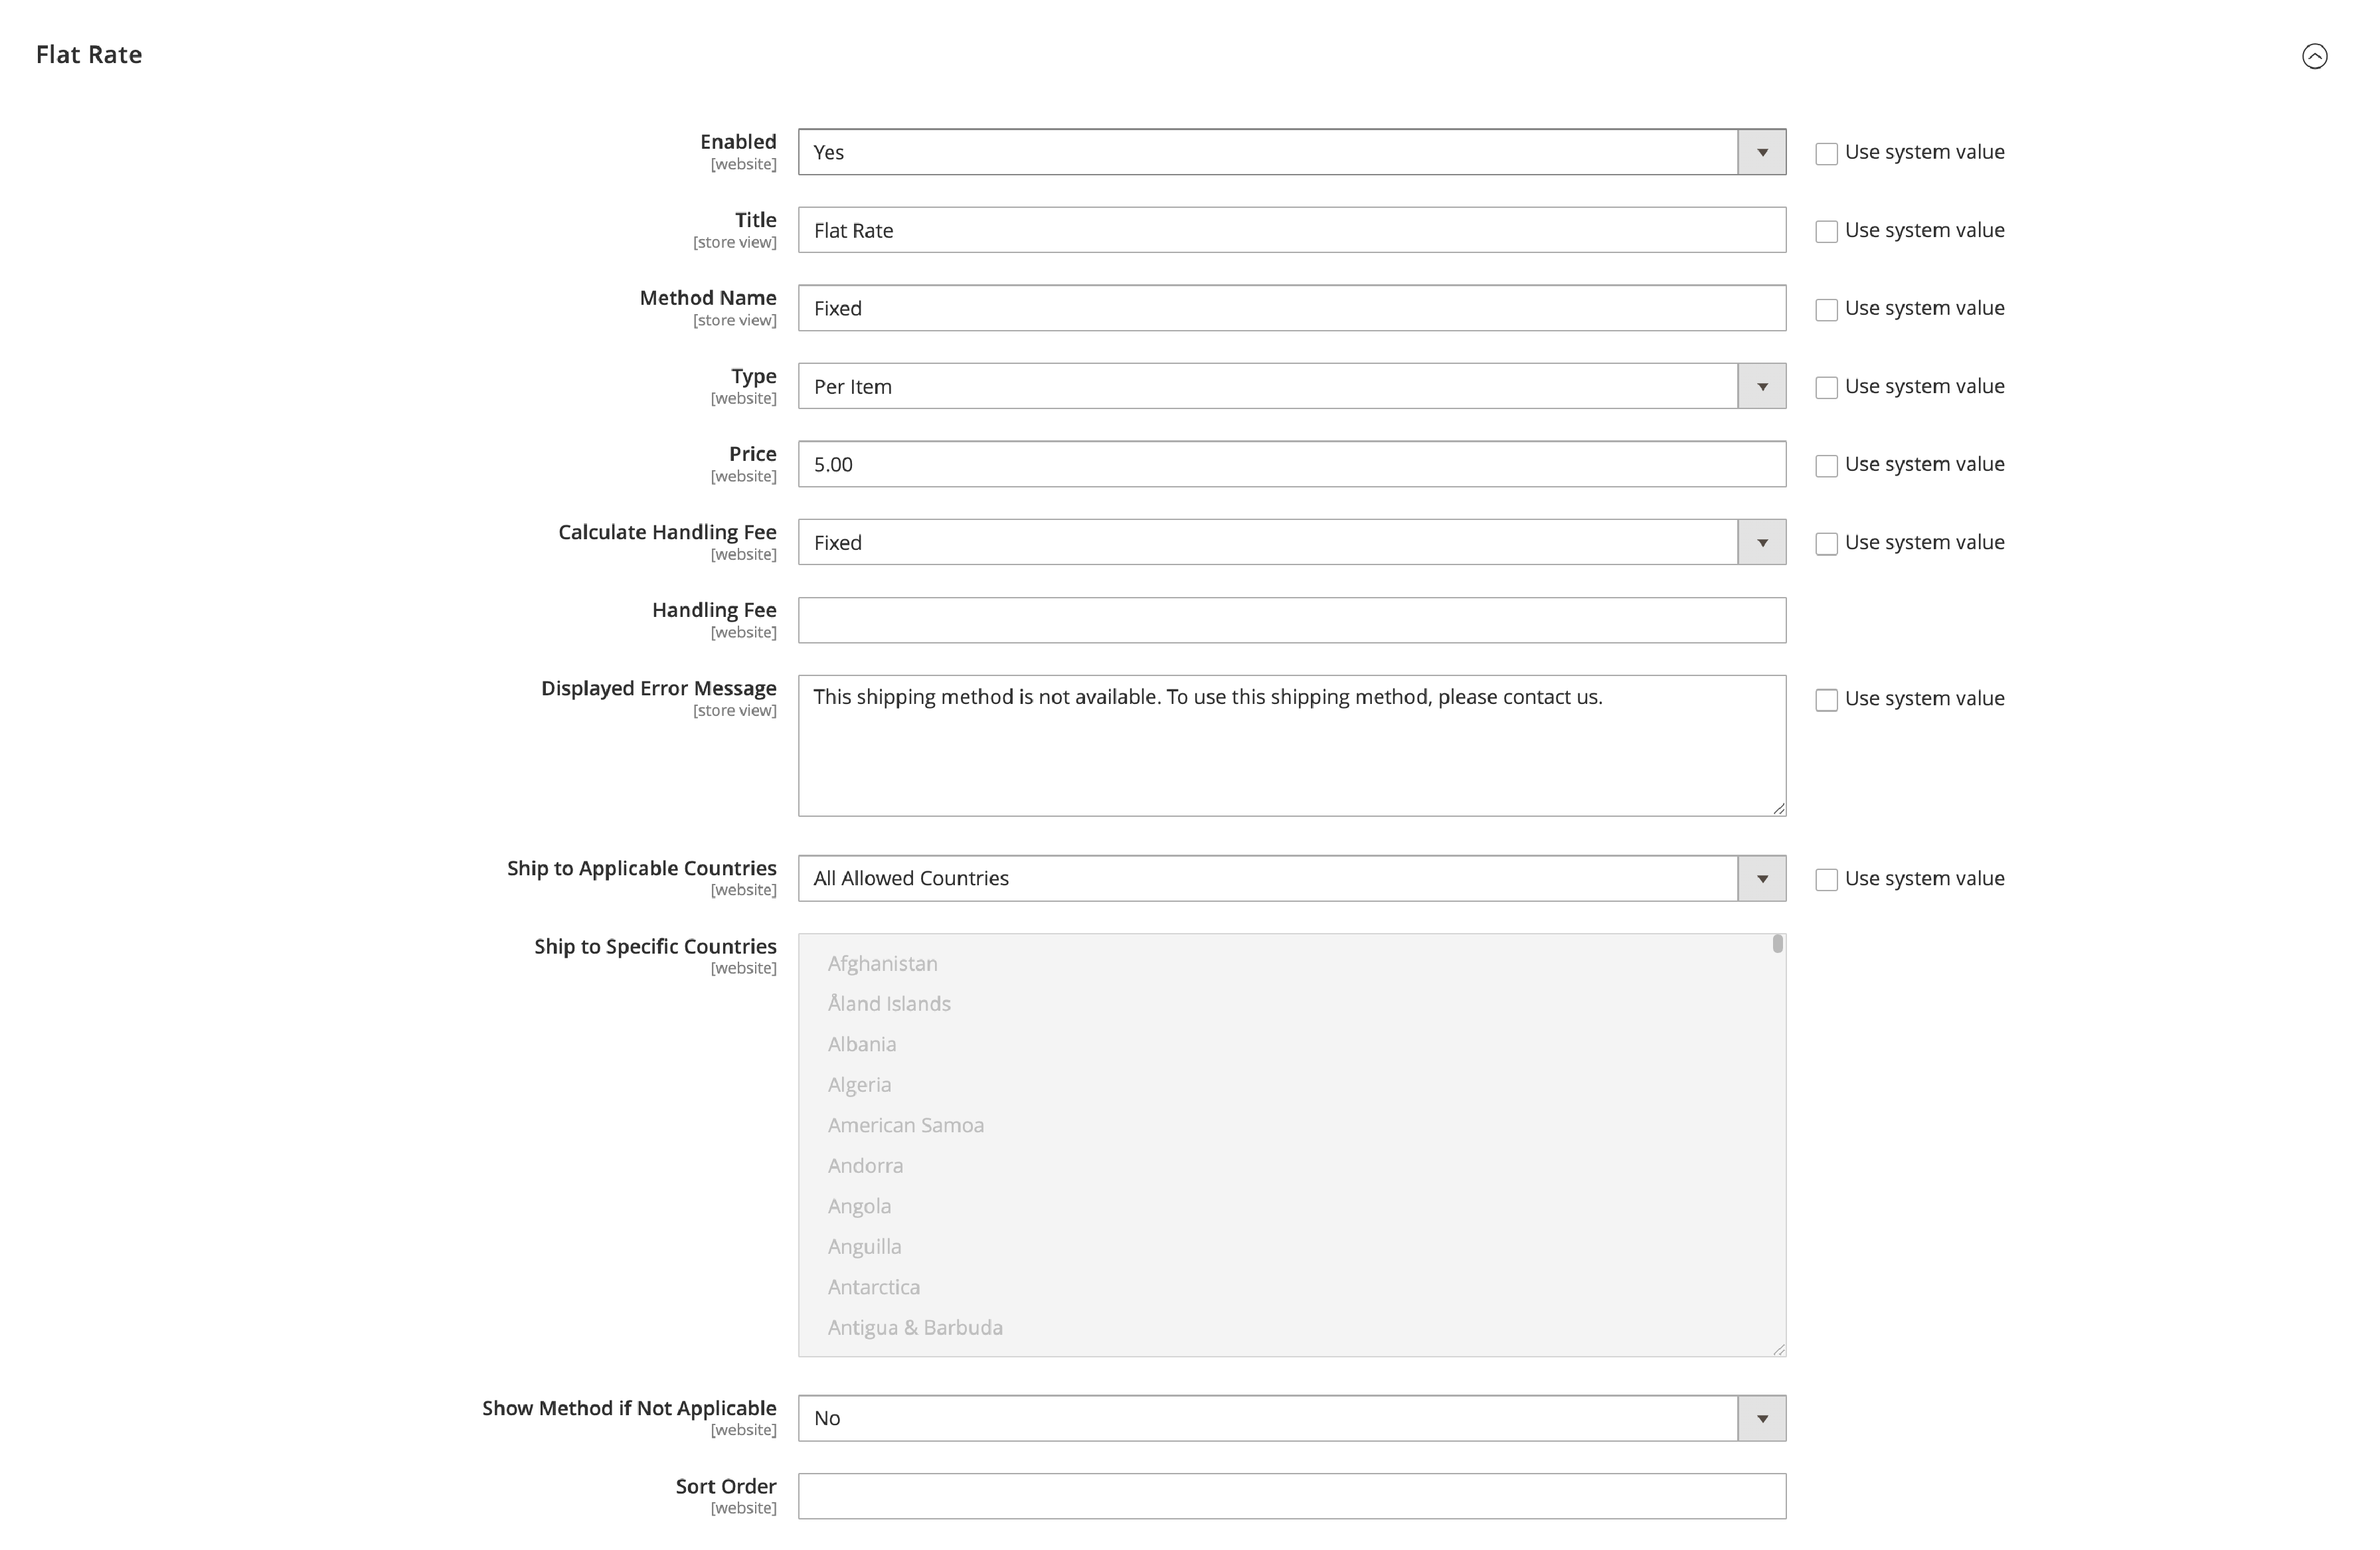Select Antigua and Barbuda from countries list
2380x1550 pixels.
[916, 1328]
